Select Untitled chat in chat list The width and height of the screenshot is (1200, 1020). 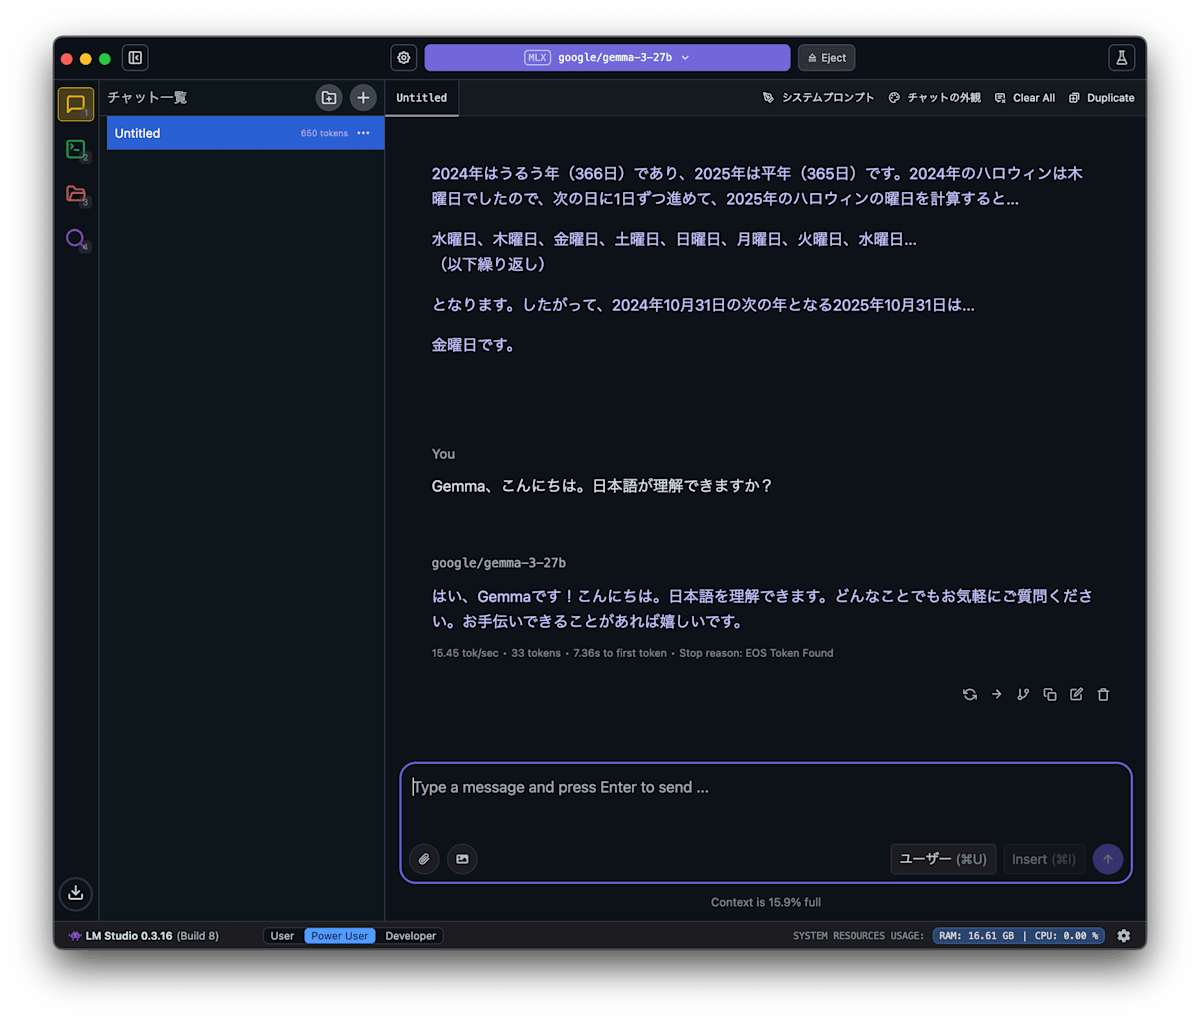[x=245, y=133]
